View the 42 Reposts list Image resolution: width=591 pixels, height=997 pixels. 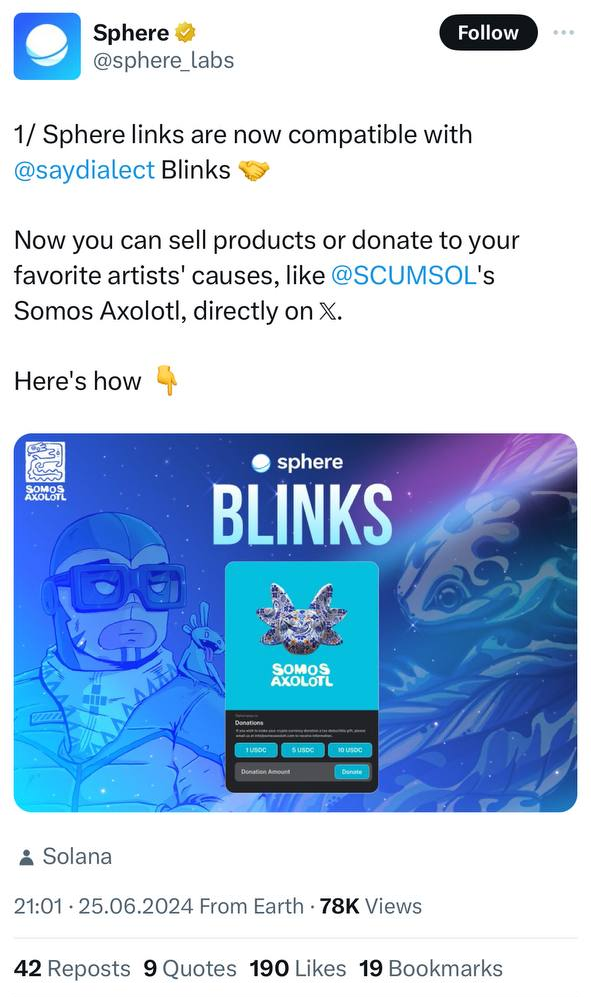tap(72, 968)
